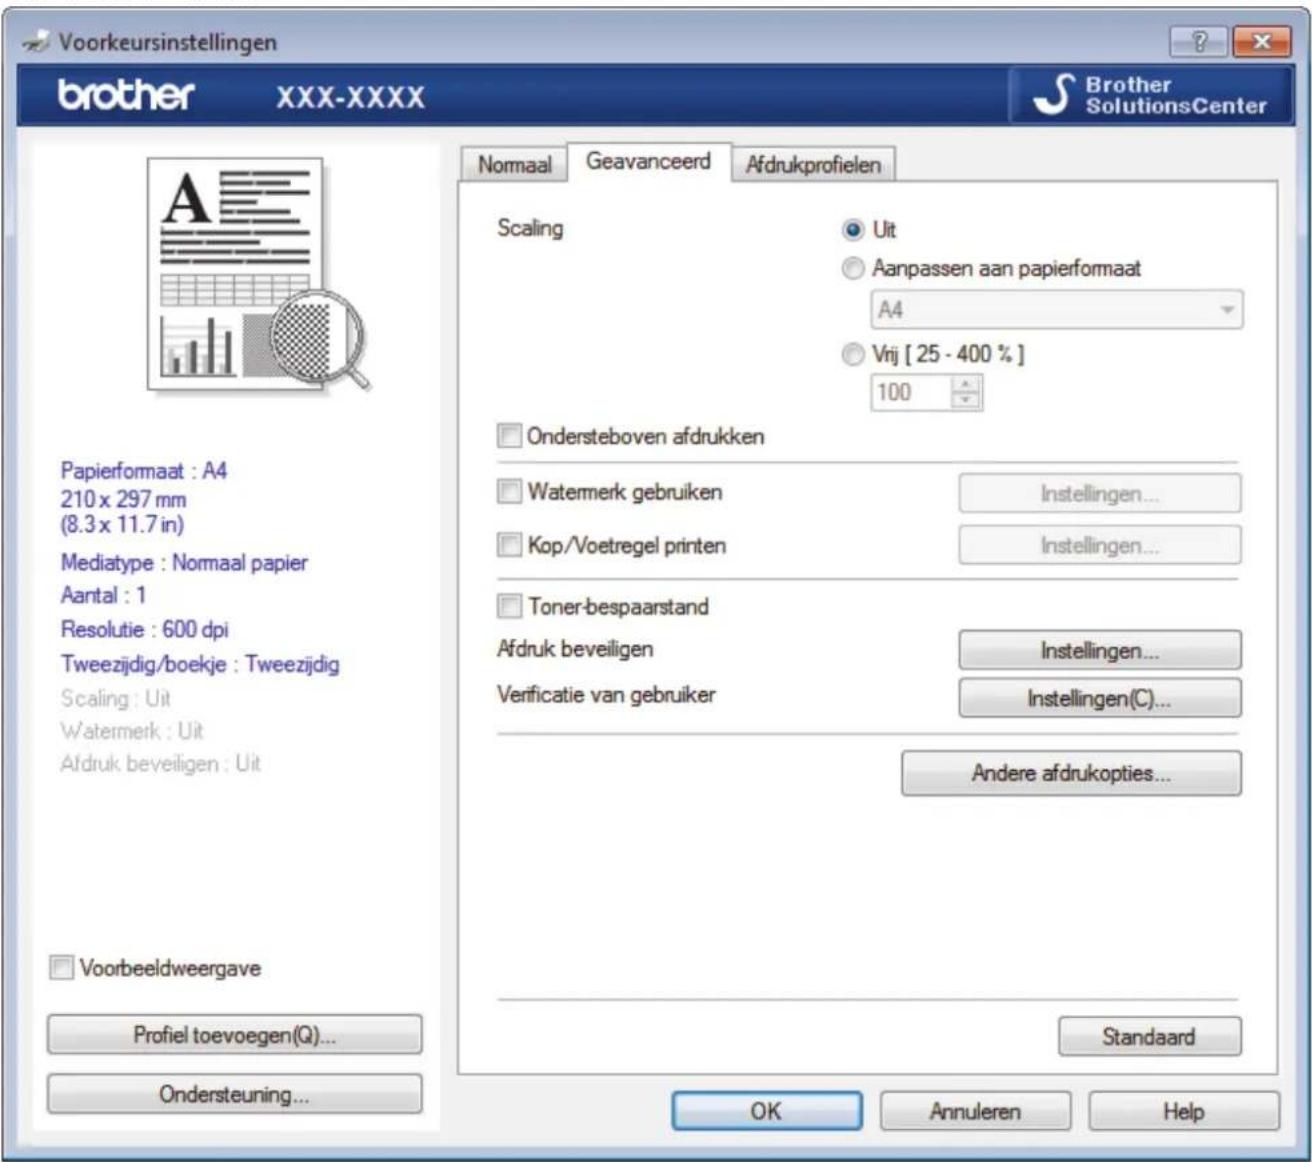The height and width of the screenshot is (1162, 1312).
Task: Select the Geavanceerd tab
Action: click(648, 161)
